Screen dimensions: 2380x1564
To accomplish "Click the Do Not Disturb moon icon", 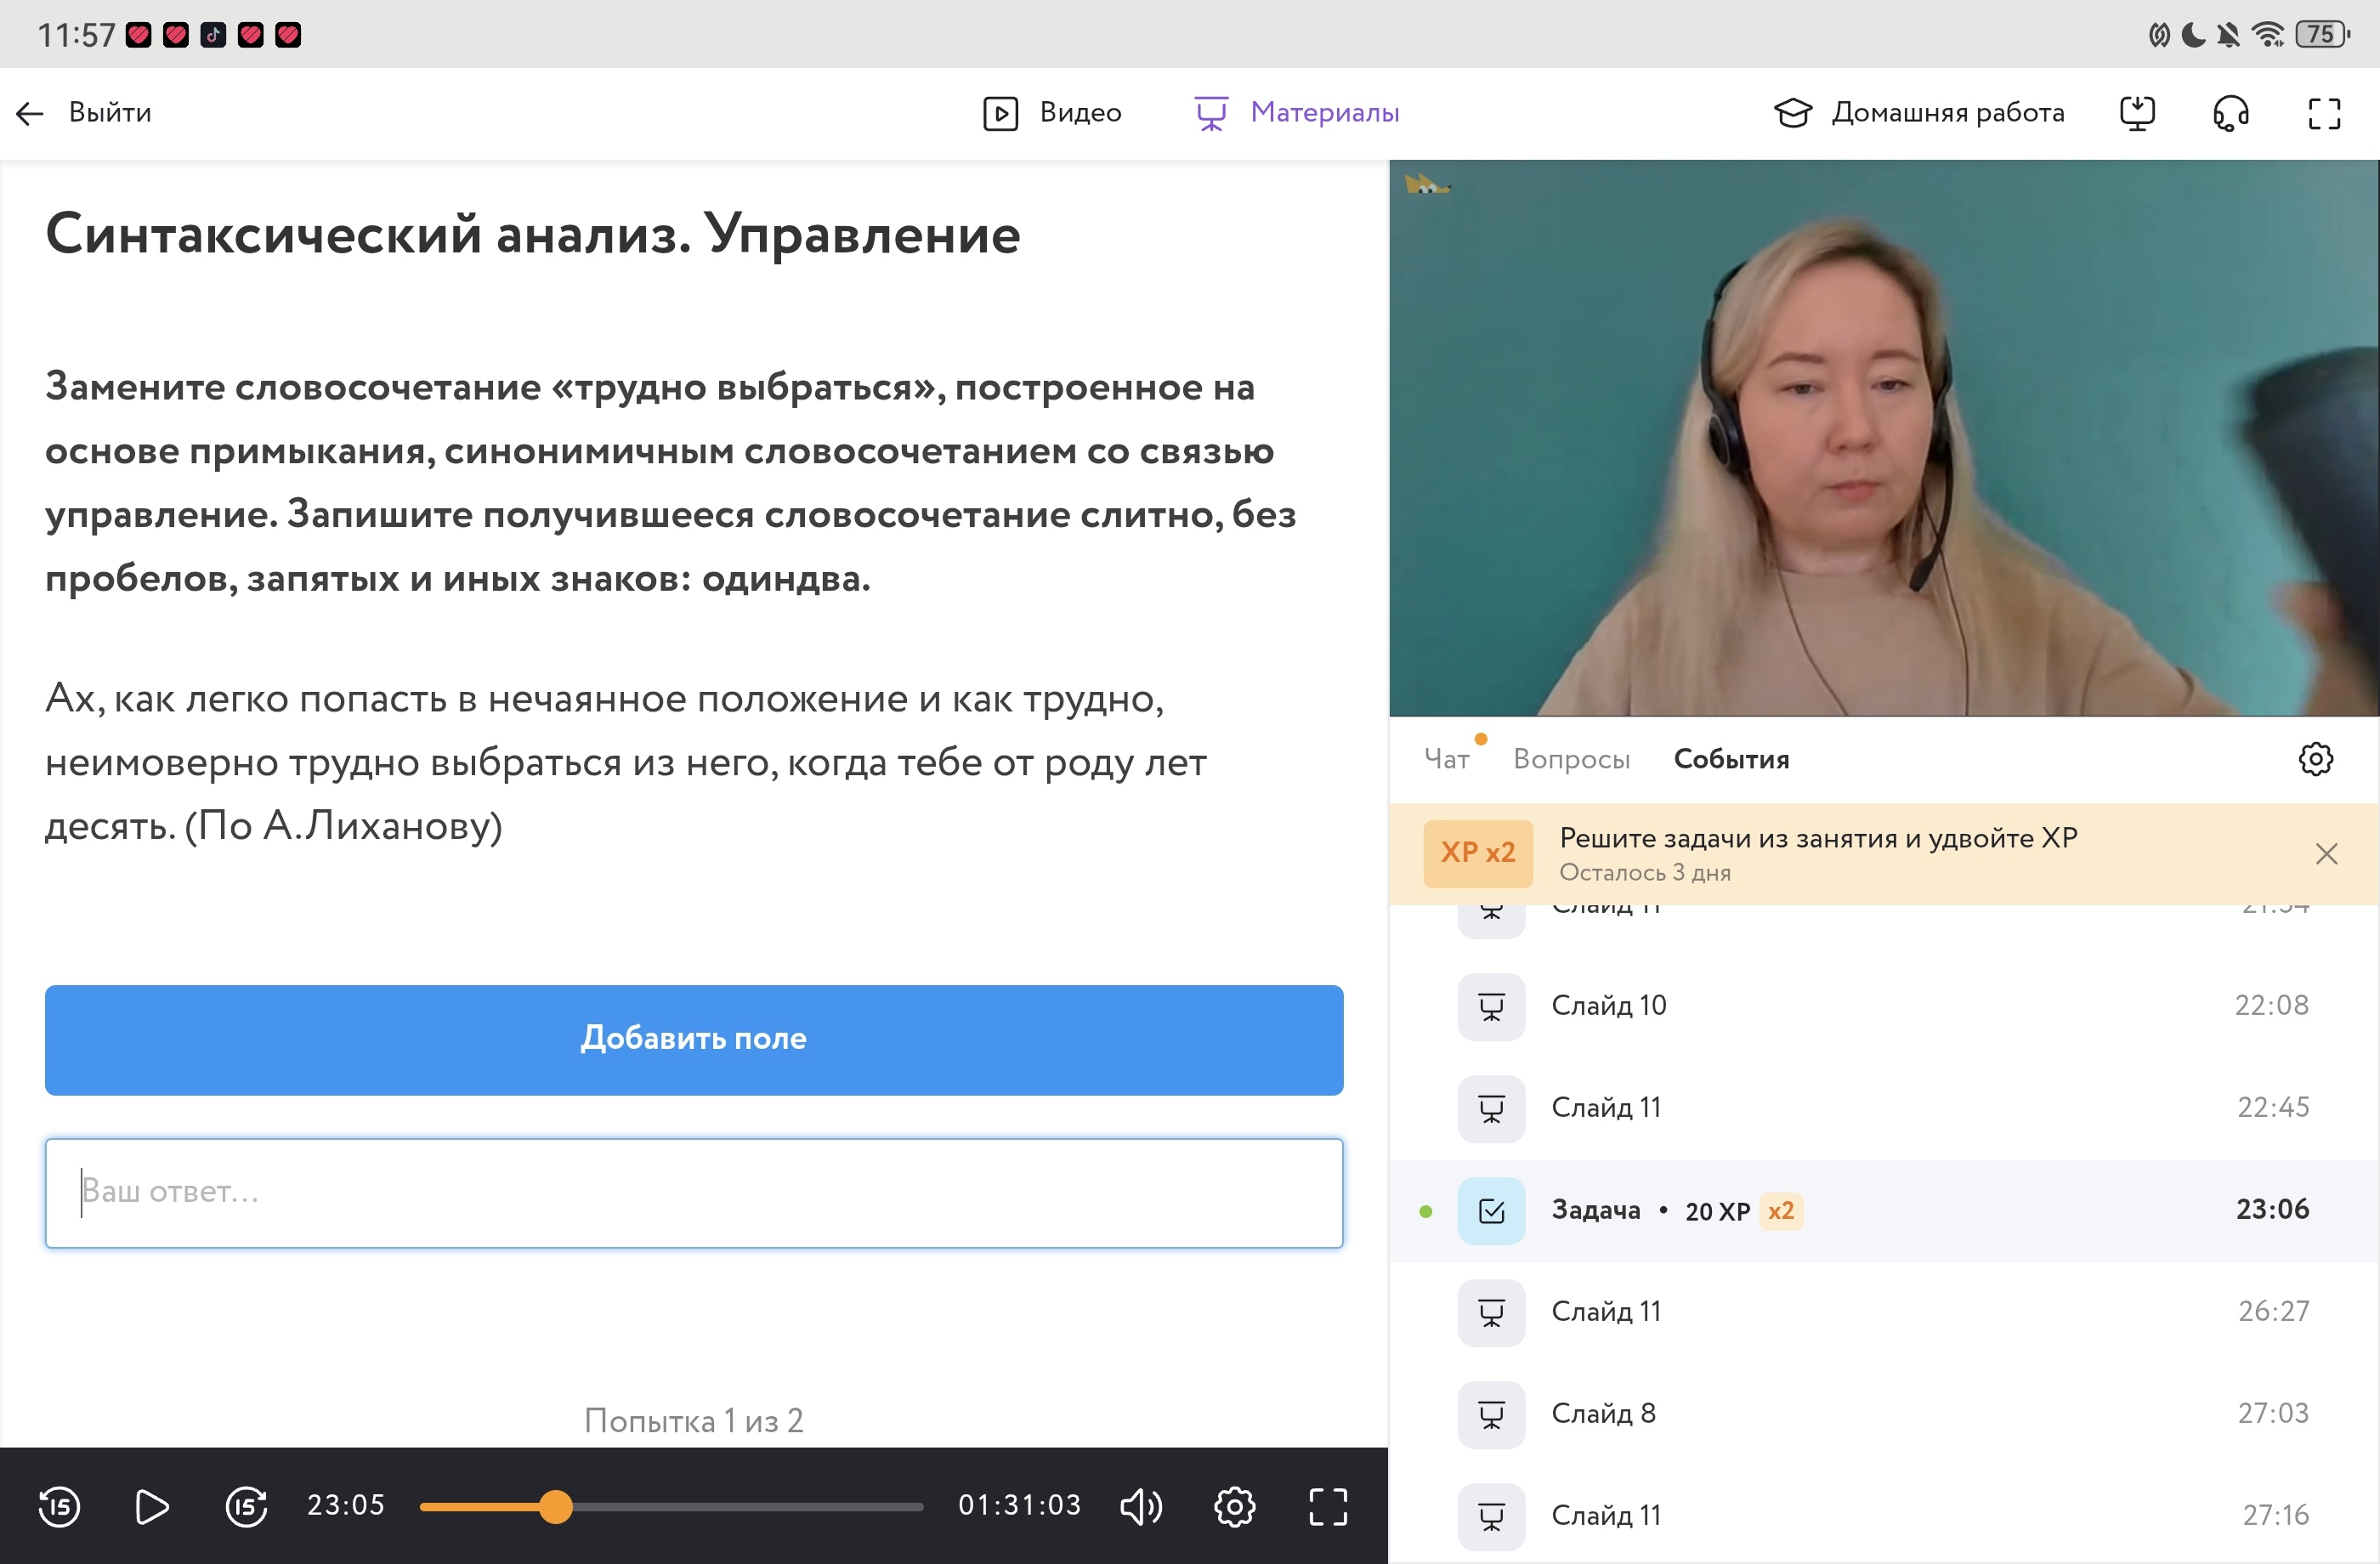I will click(x=2193, y=35).
